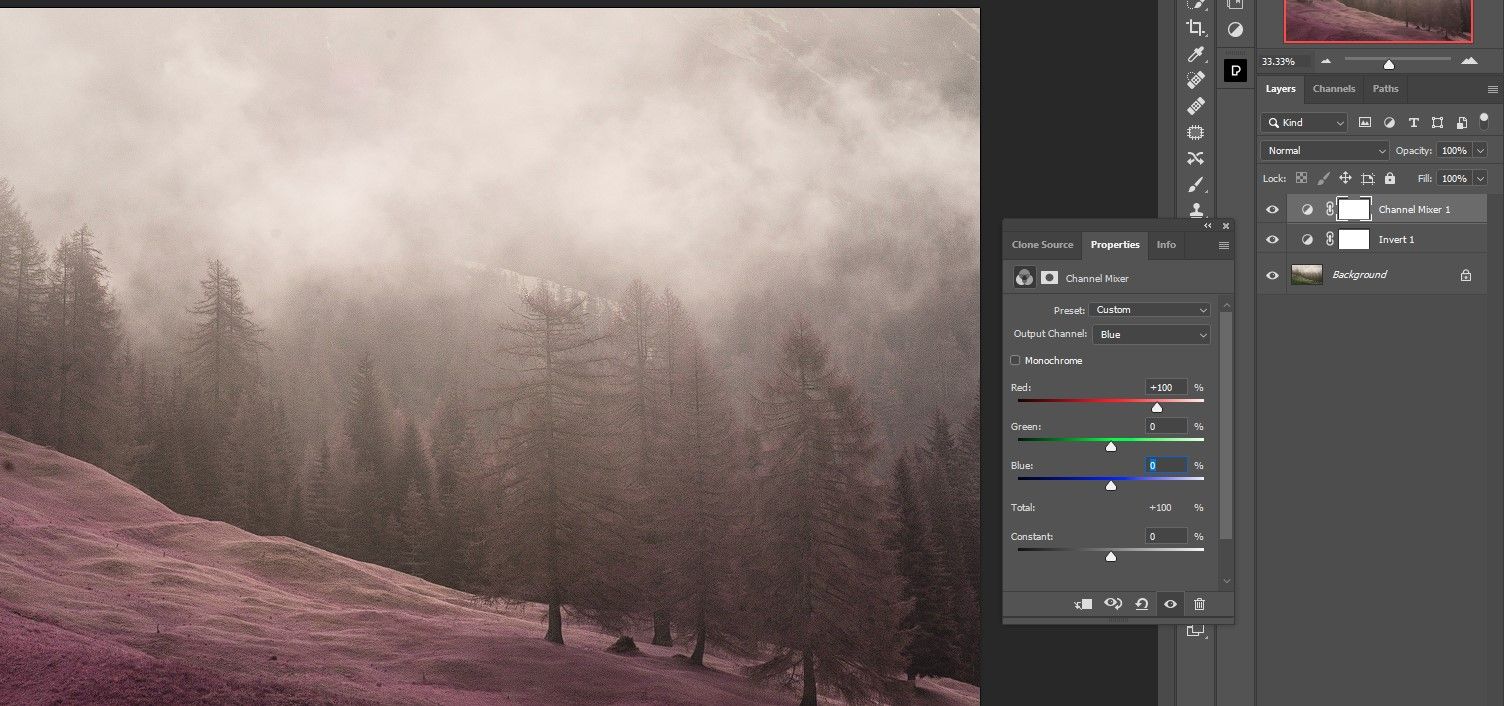Filter for type layers
1504x706 pixels.
(1413, 122)
